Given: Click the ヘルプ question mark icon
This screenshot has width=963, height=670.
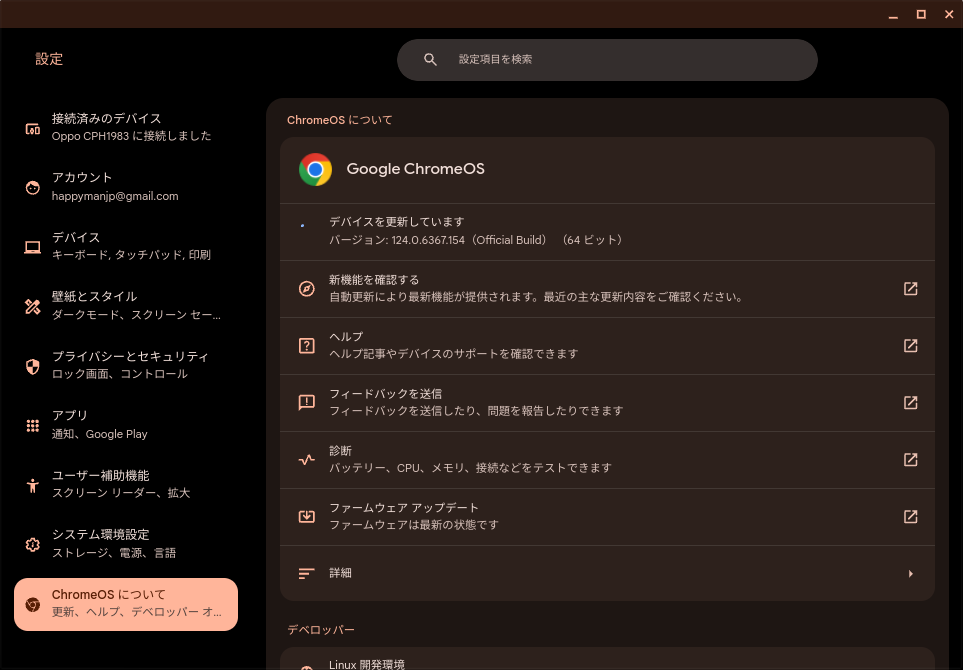Looking at the screenshot, I should point(306,346).
